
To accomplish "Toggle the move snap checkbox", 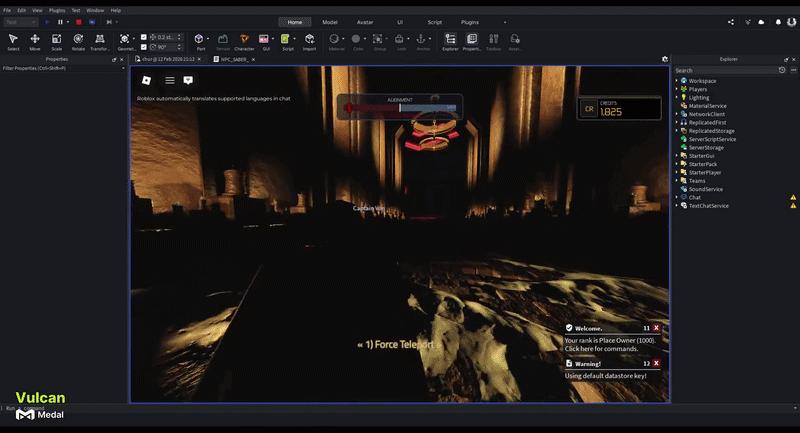I will pyautogui.click(x=144, y=37).
